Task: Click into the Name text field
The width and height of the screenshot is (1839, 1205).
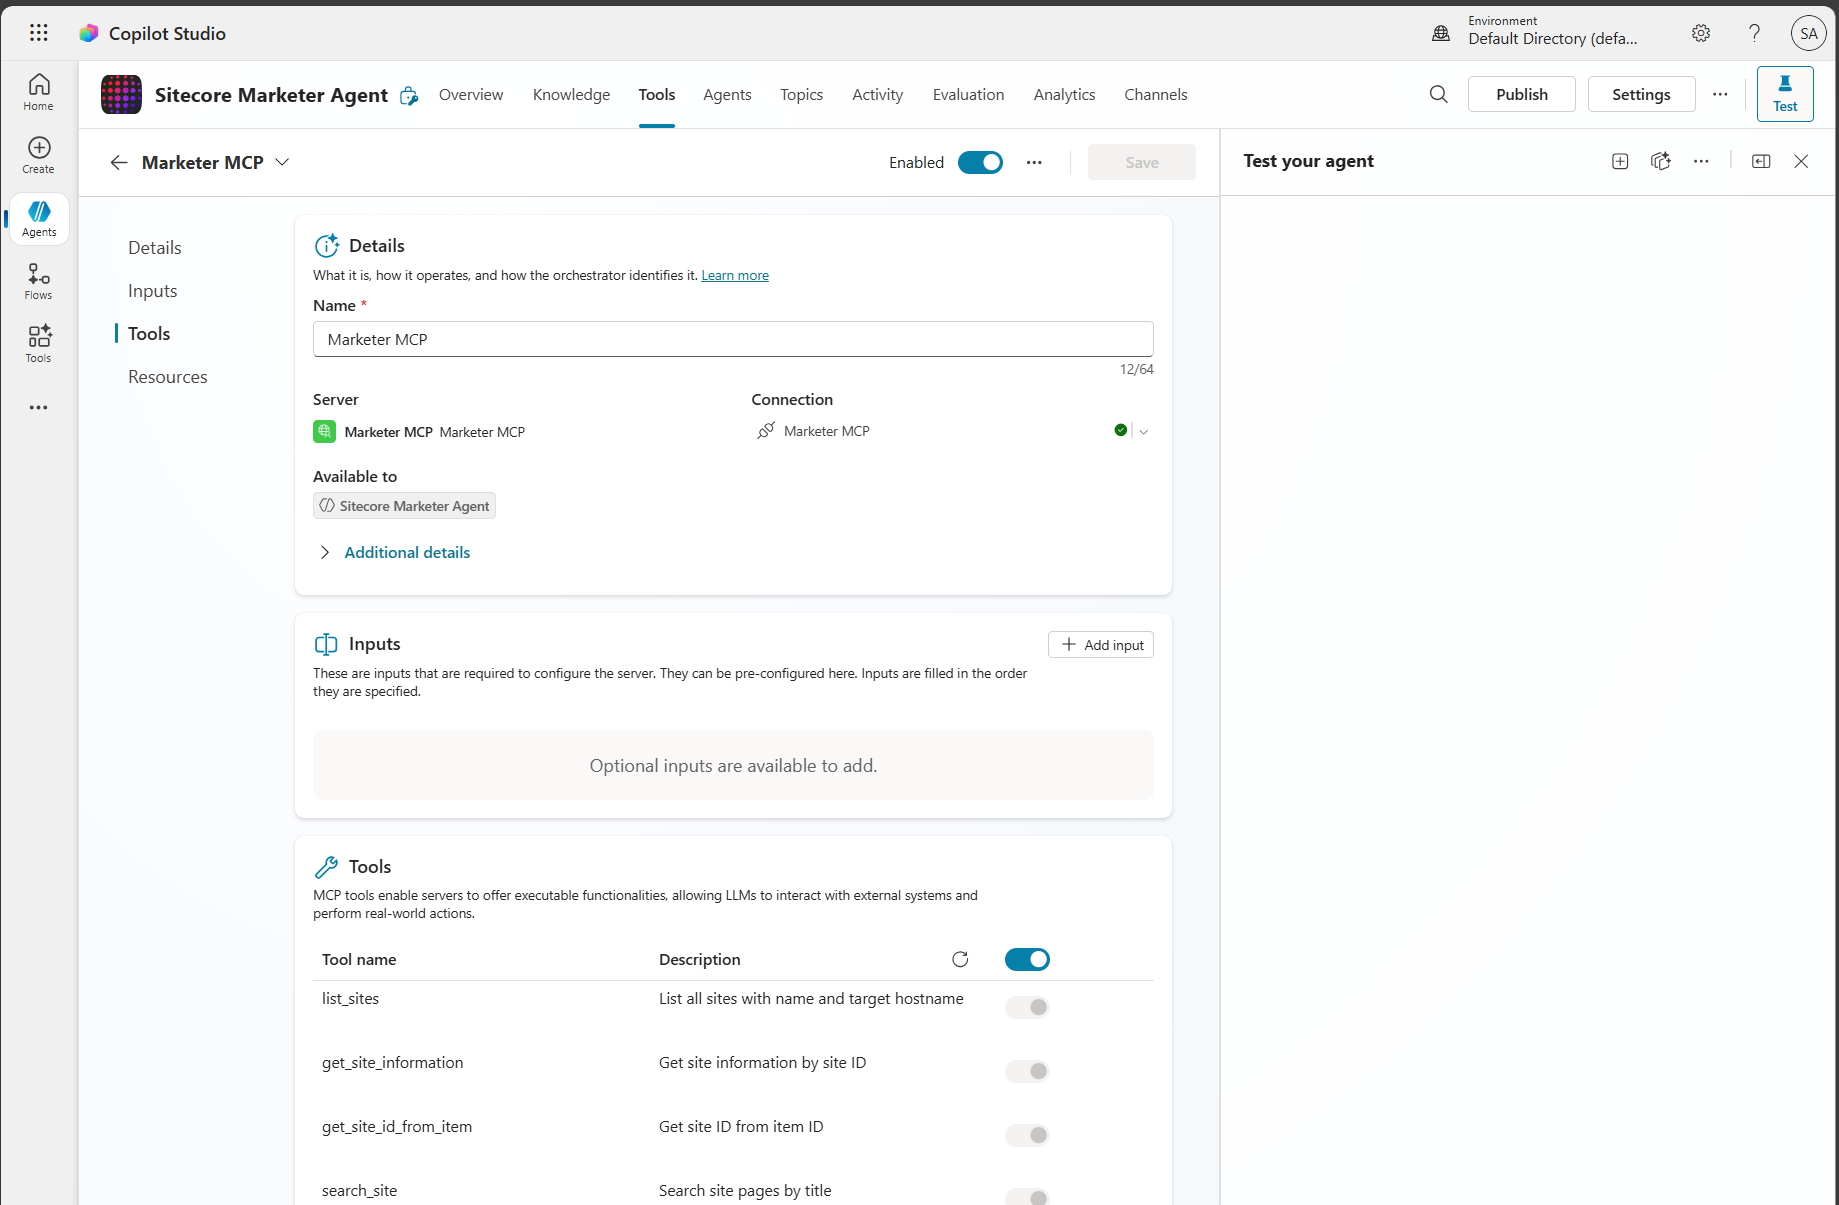Action: click(x=733, y=339)
